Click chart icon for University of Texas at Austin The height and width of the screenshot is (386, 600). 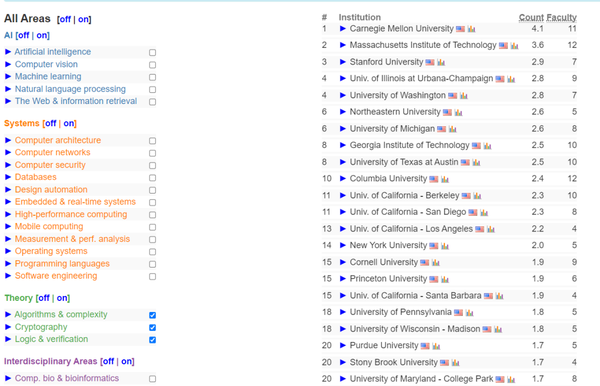pos(476,163)
